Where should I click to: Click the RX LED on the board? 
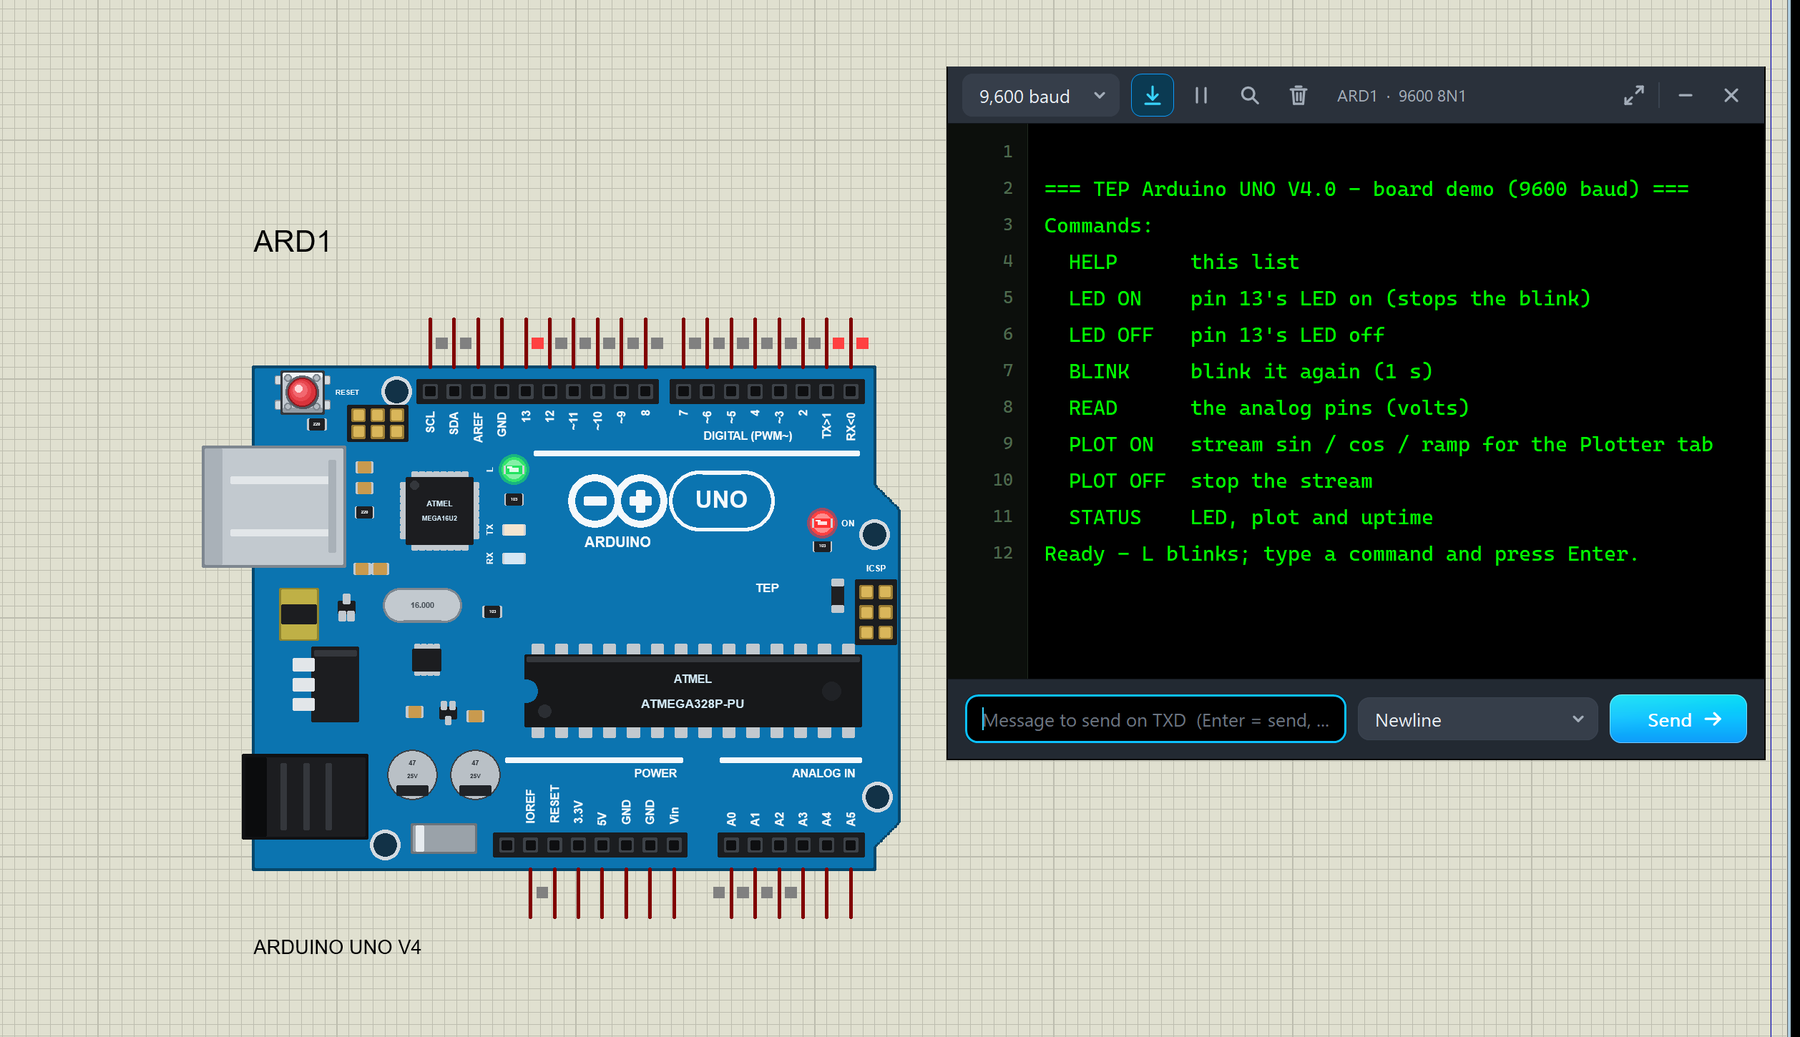[x=514, y=559]
